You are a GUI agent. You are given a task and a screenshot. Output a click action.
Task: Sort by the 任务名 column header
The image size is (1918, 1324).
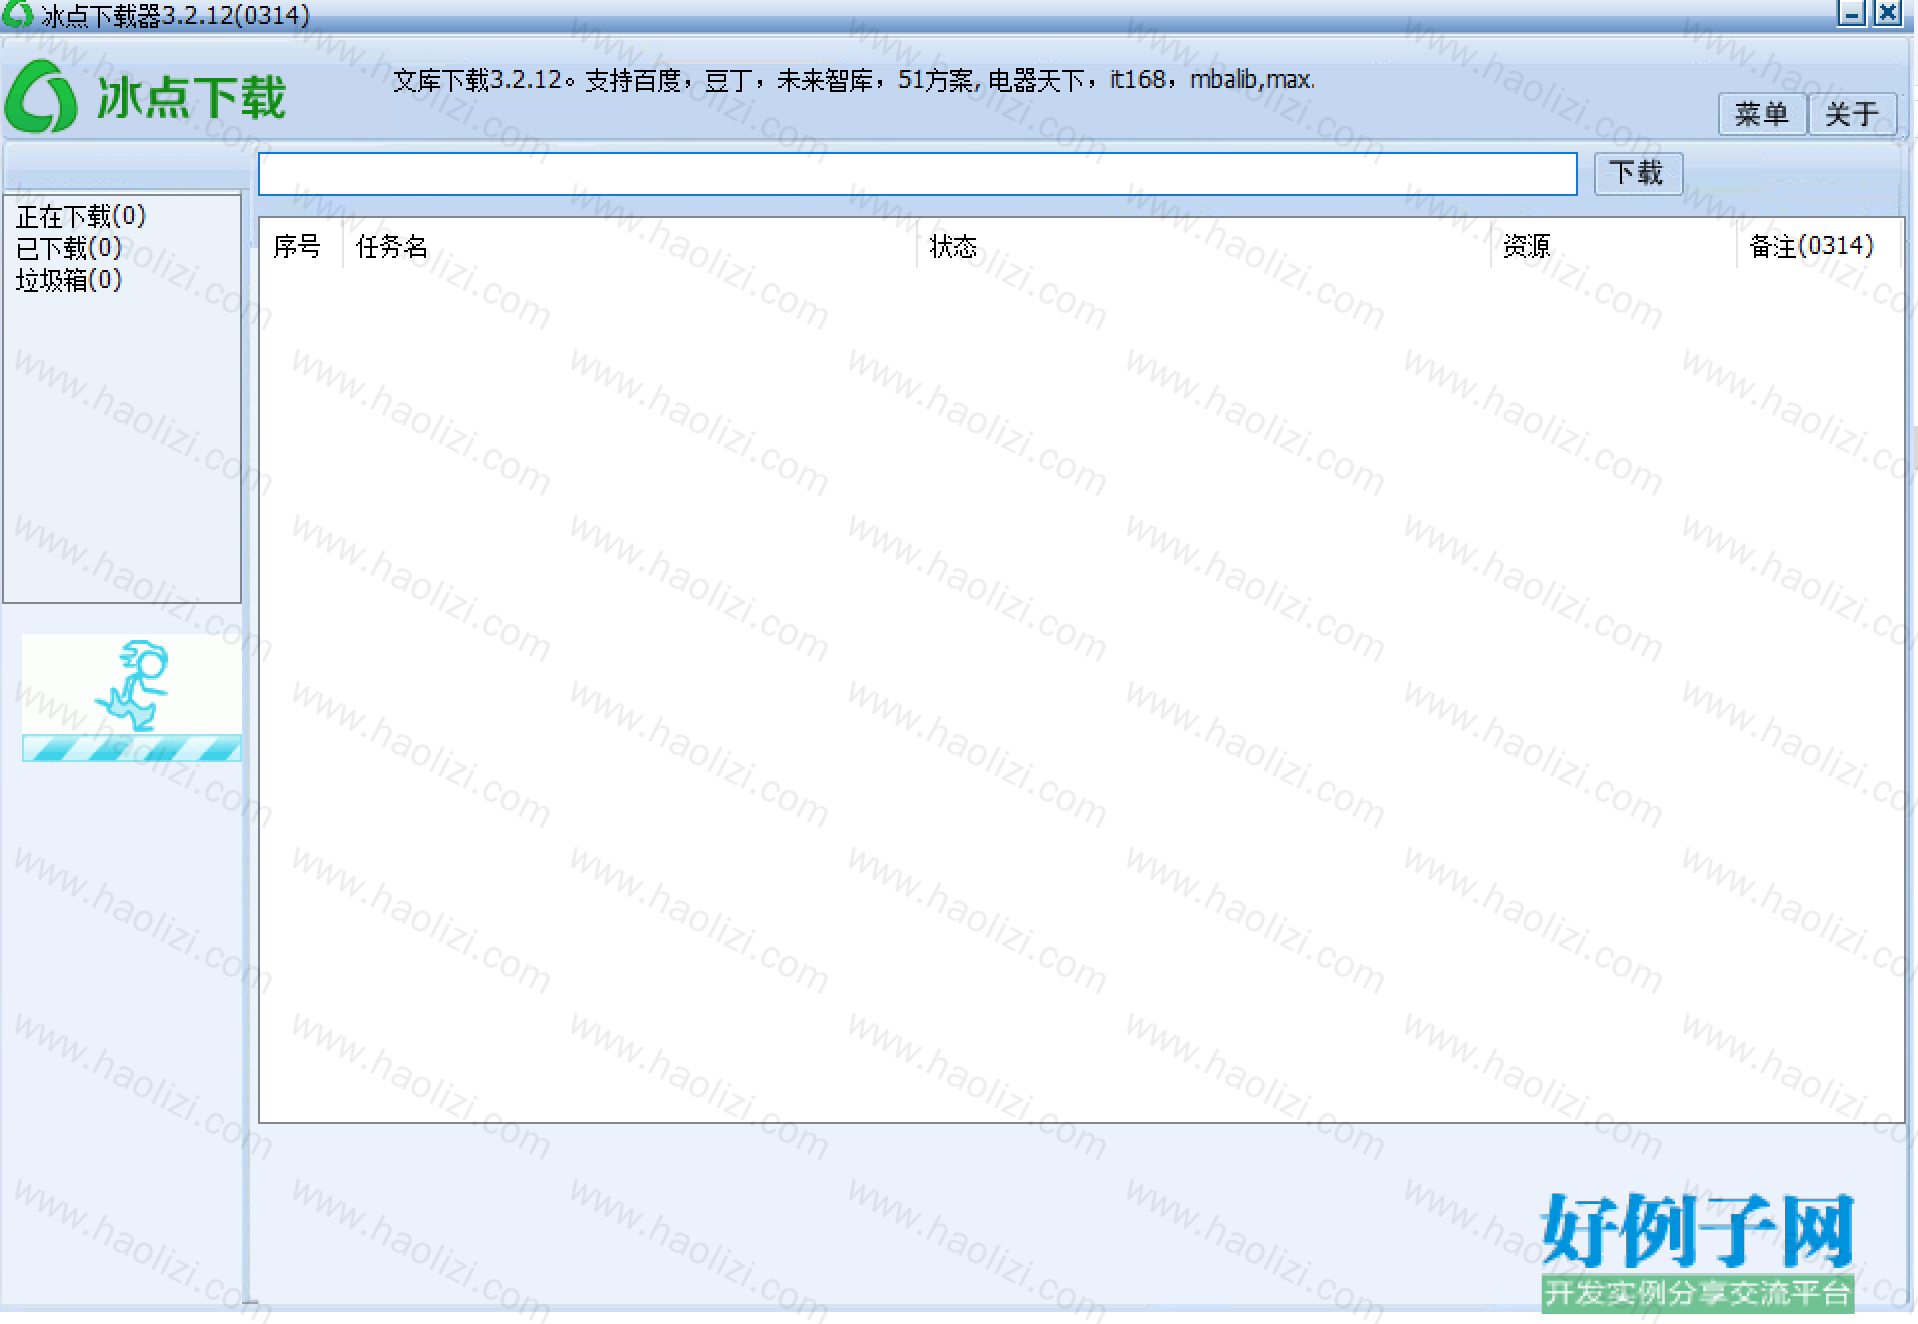629,246
